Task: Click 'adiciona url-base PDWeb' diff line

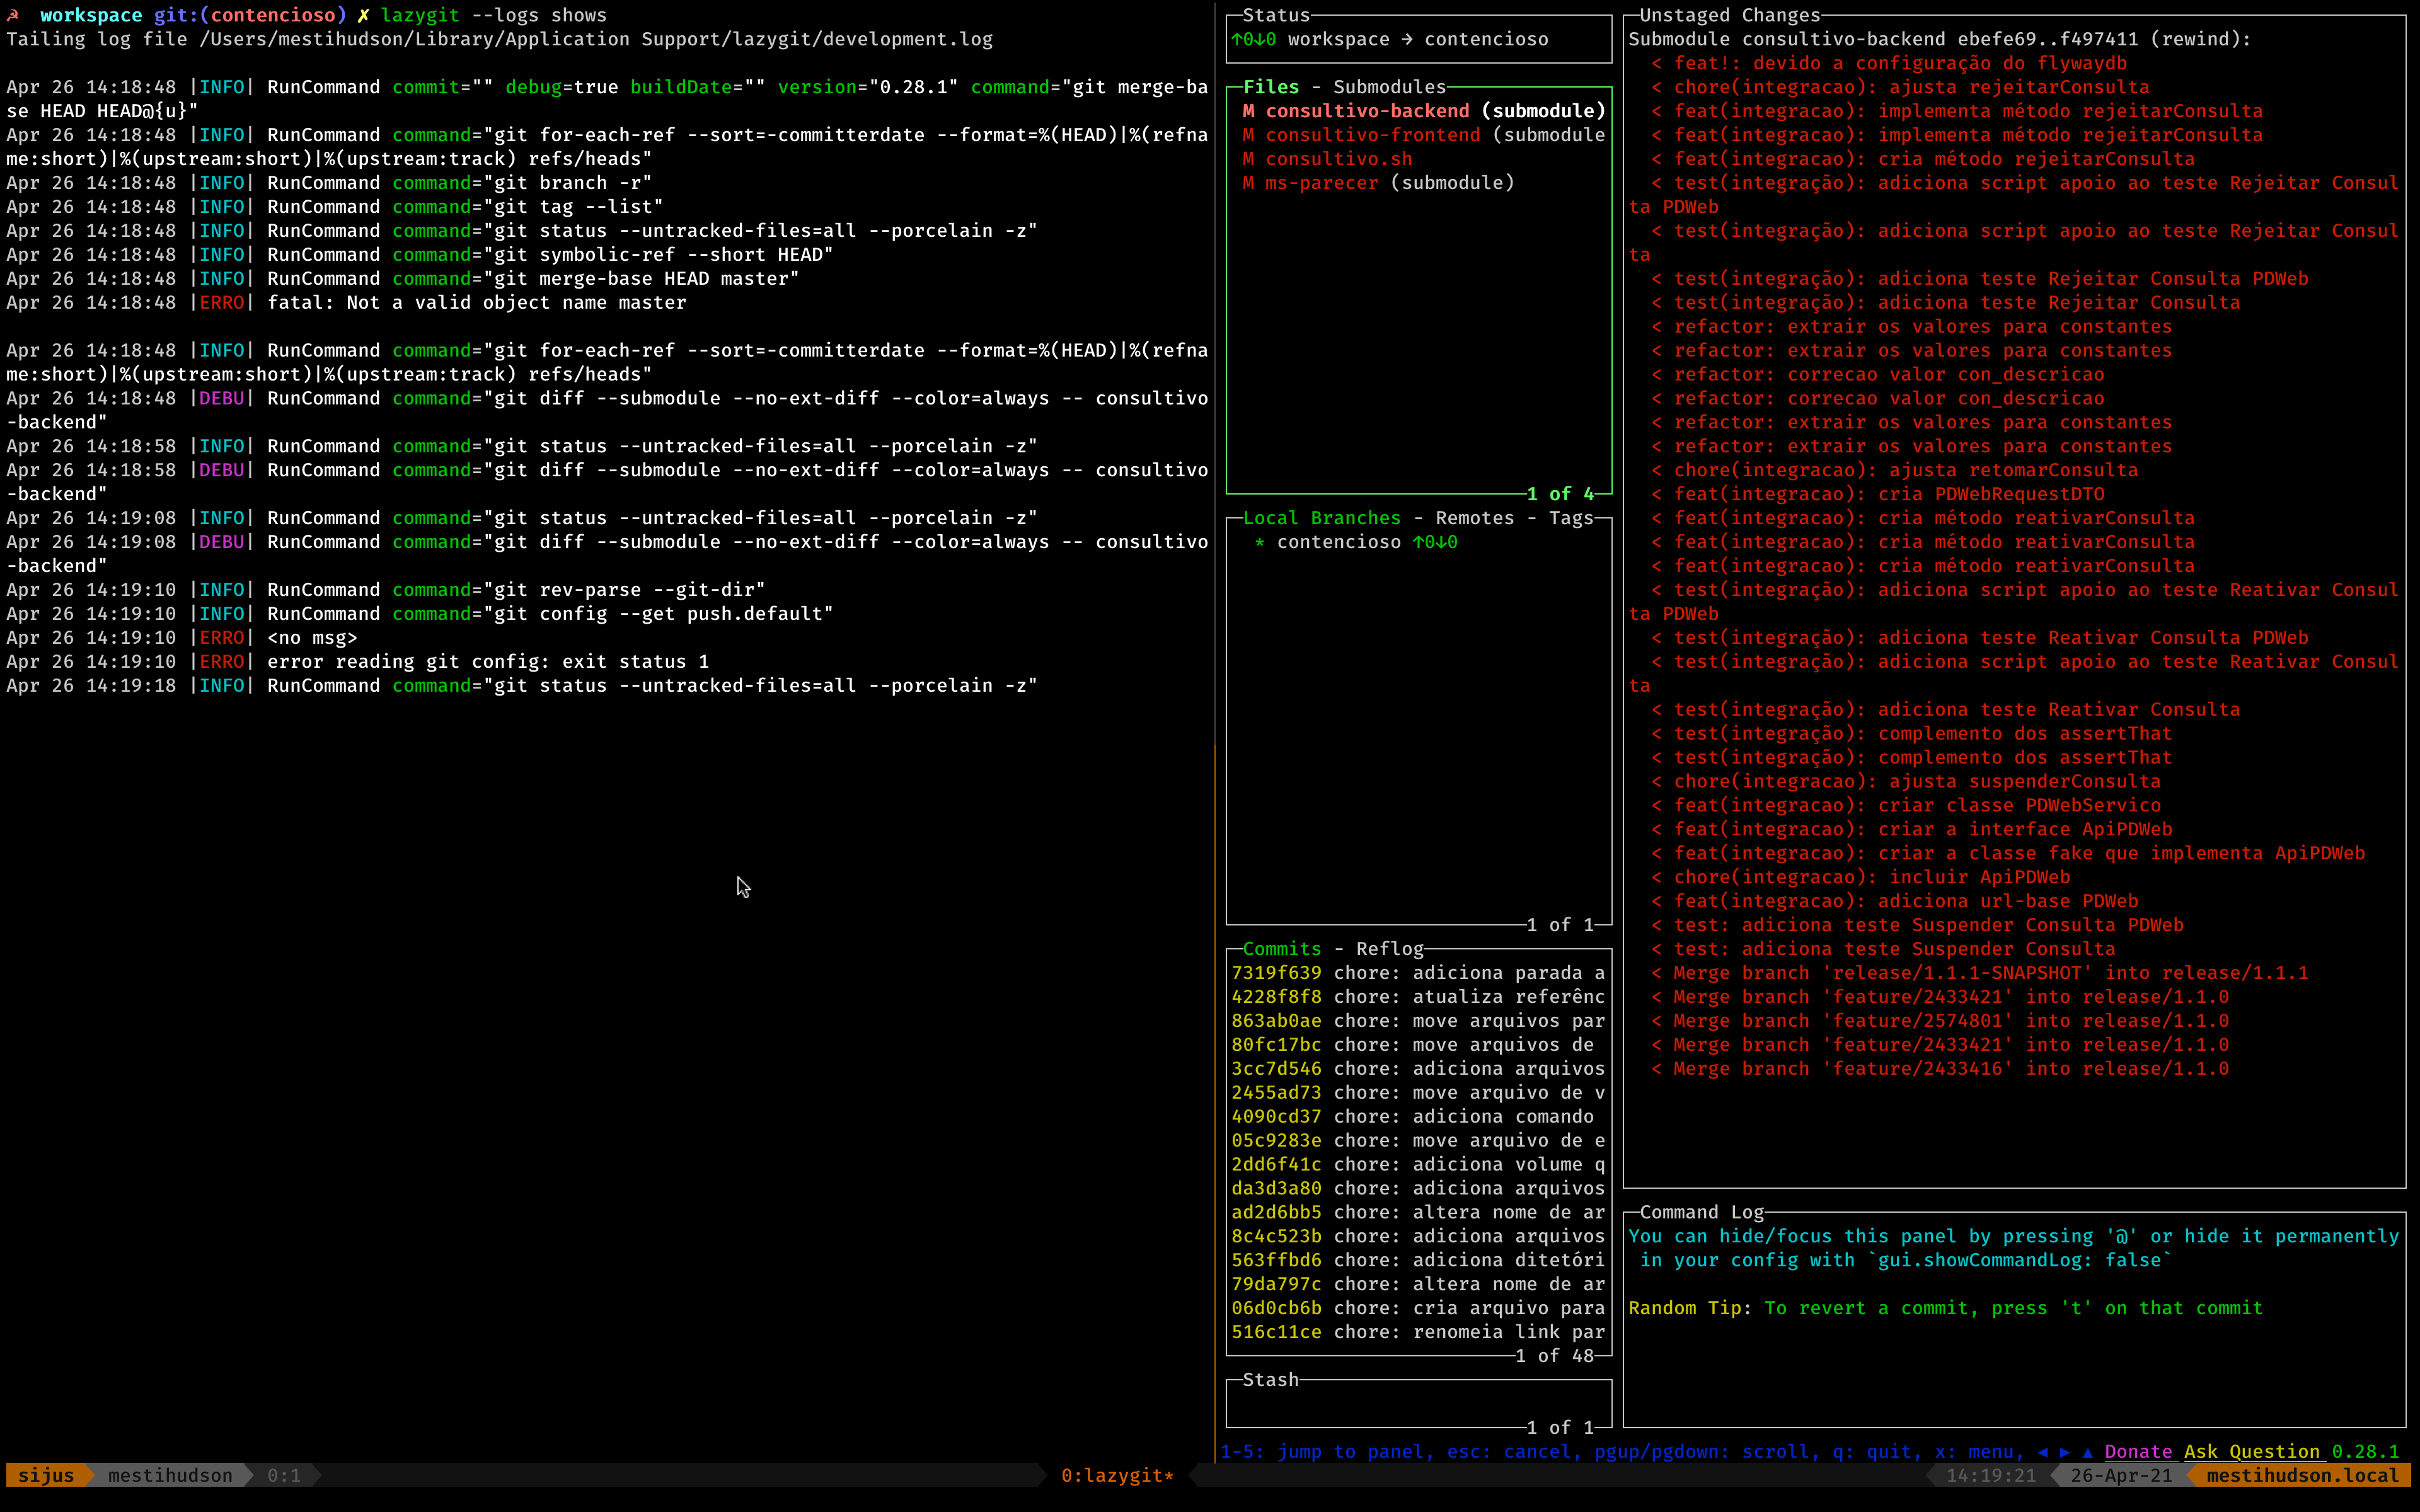Action: 1895,901
